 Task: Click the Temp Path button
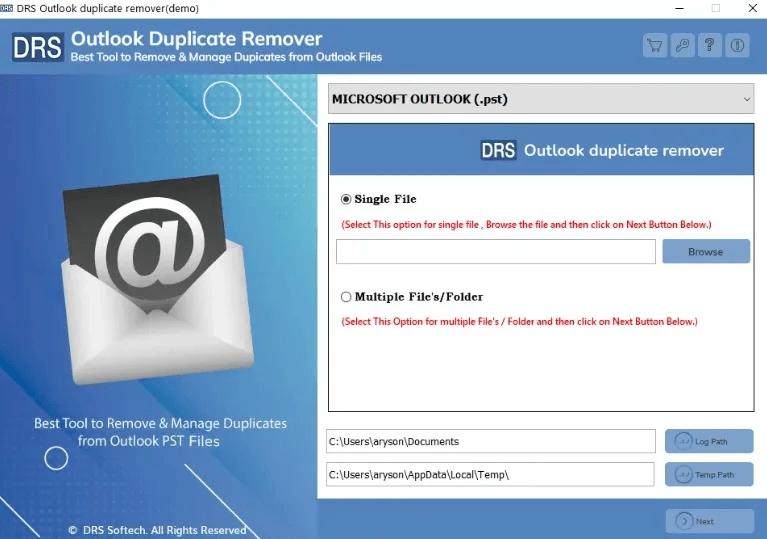(709, 474)
